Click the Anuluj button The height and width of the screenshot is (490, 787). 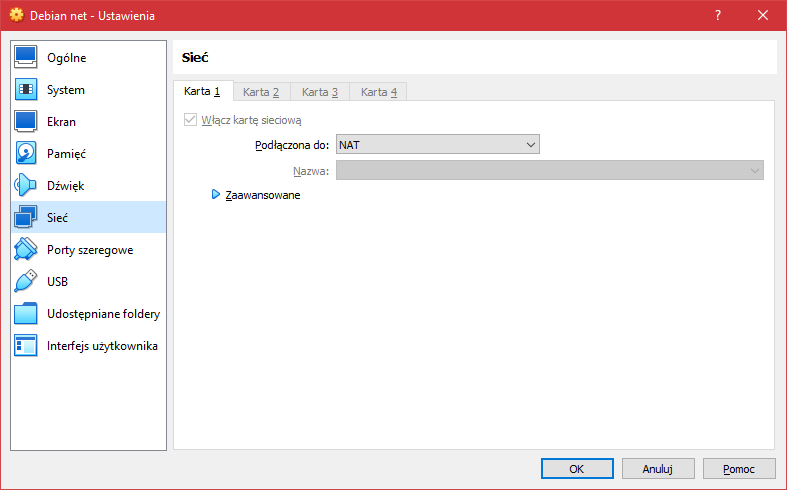click(657, 468)
